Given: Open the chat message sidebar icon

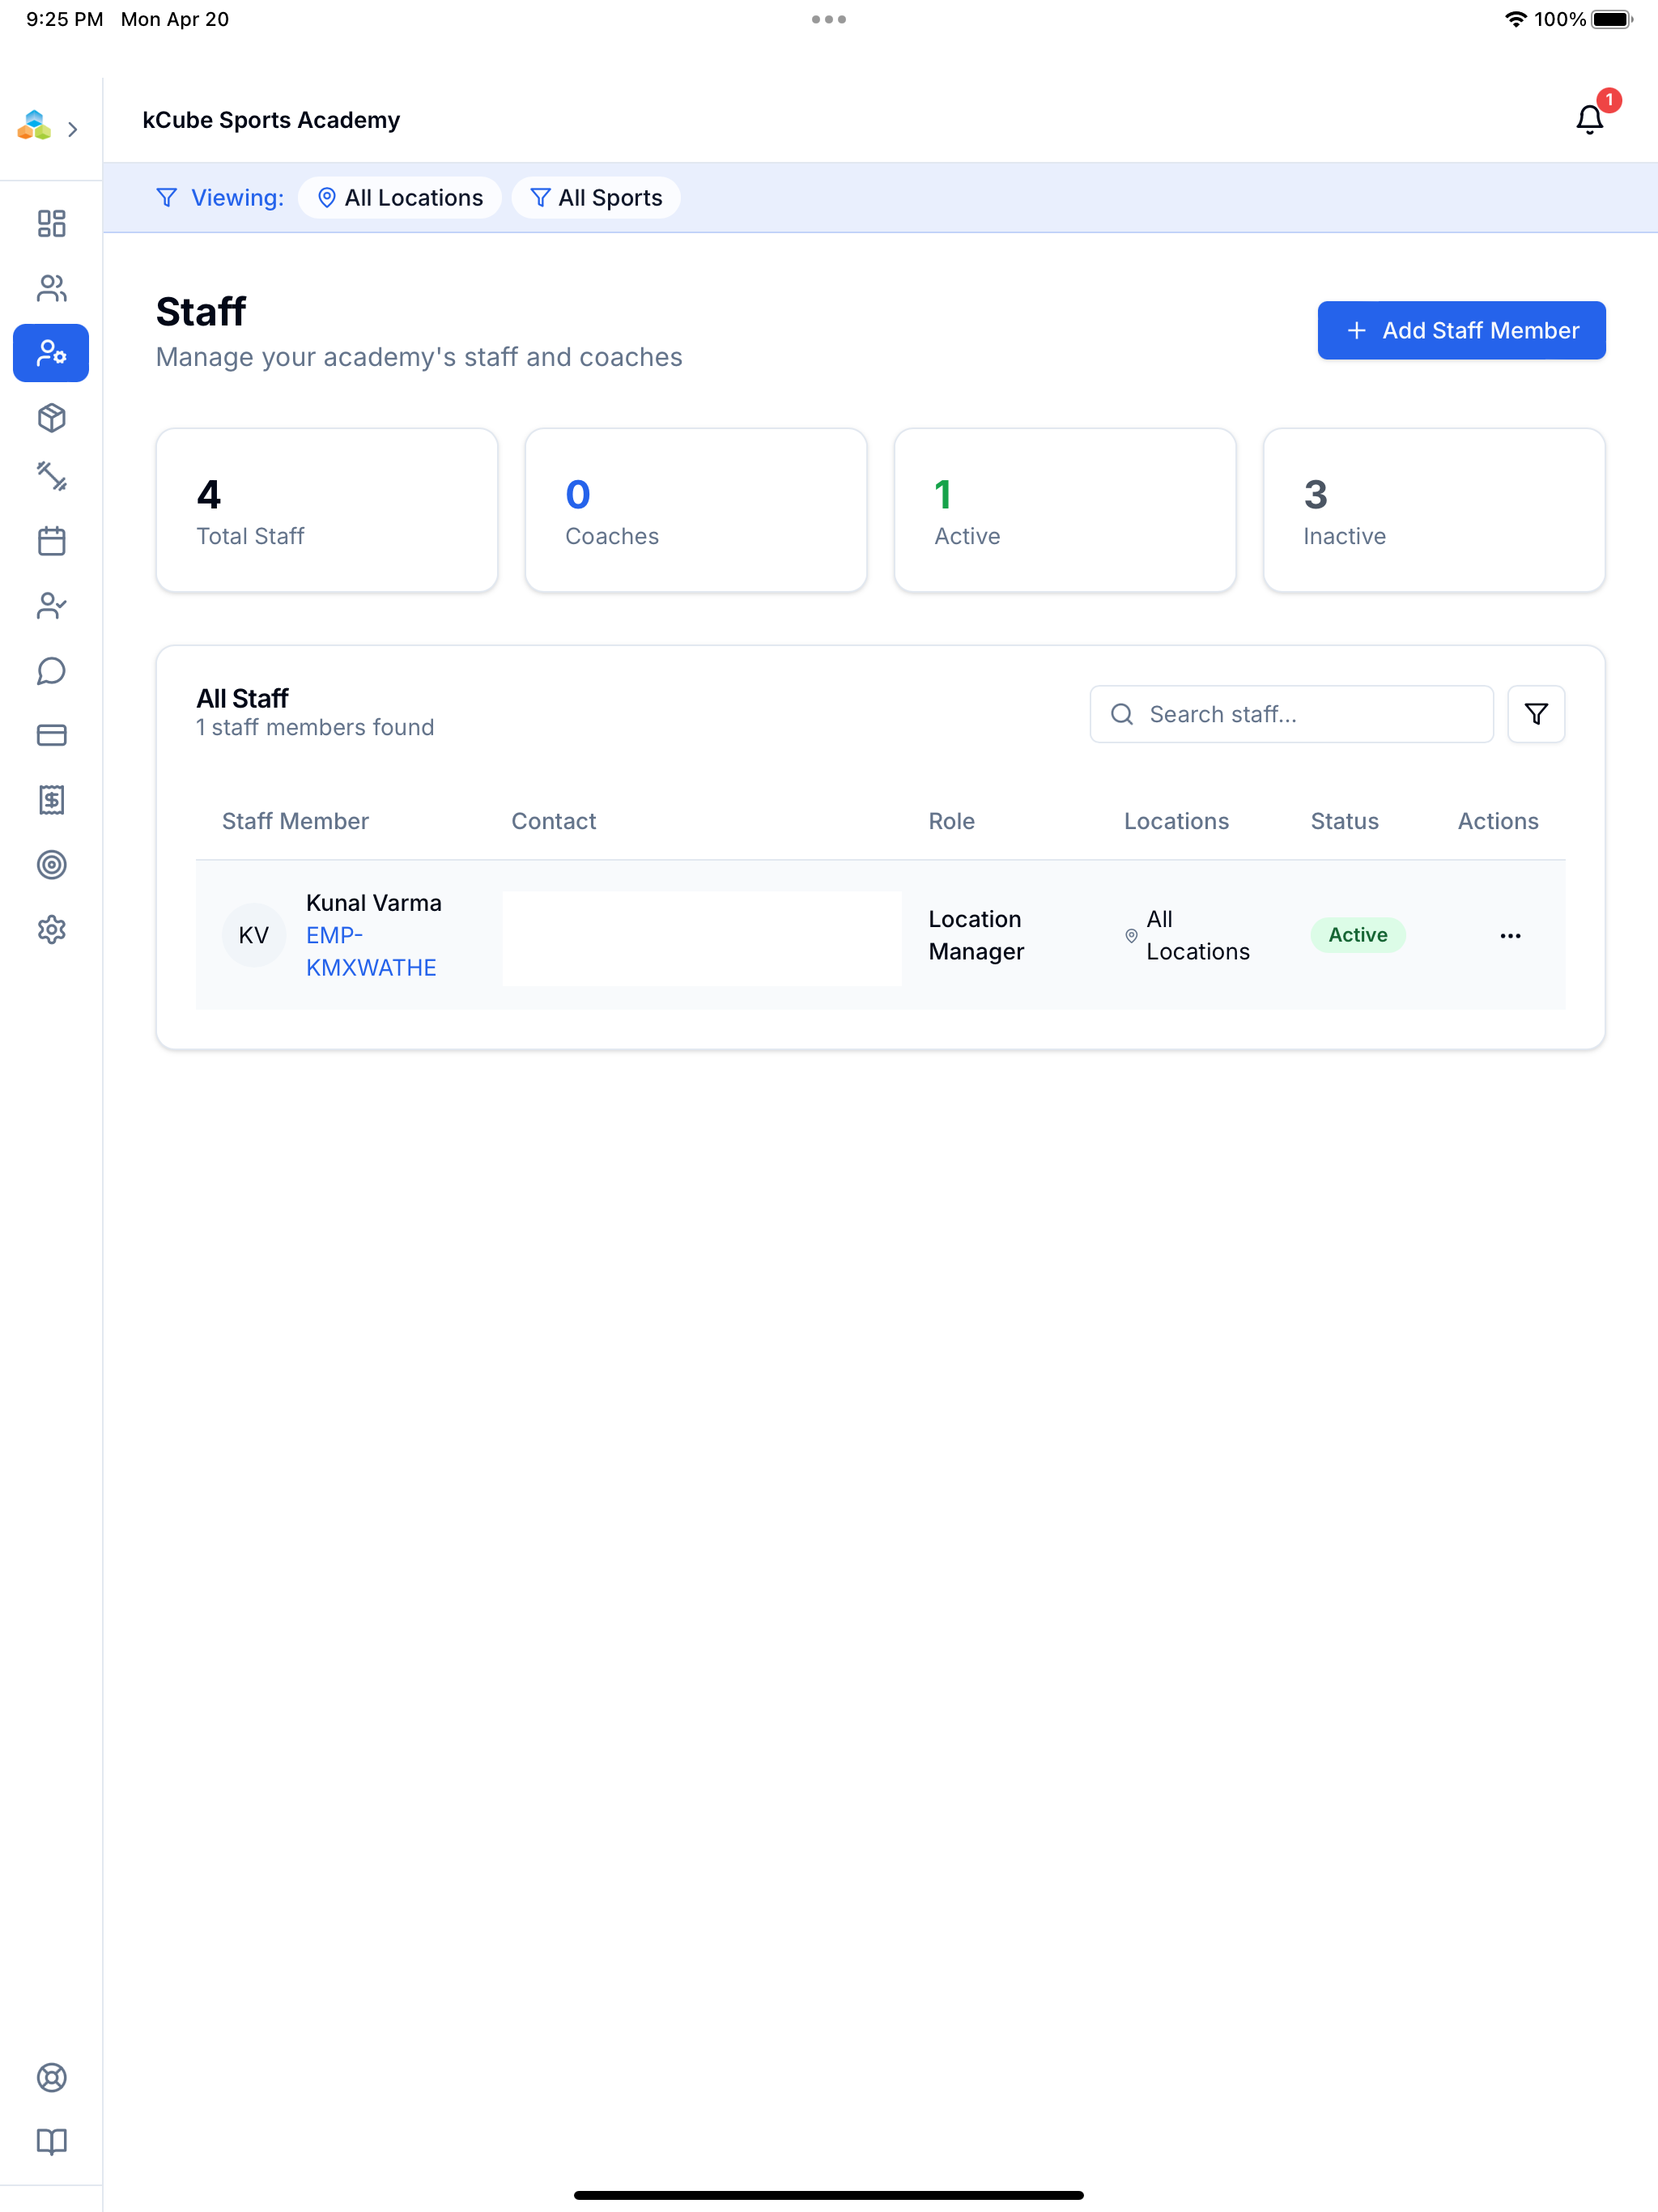Looking at the screenshot, I should point(51,670).
